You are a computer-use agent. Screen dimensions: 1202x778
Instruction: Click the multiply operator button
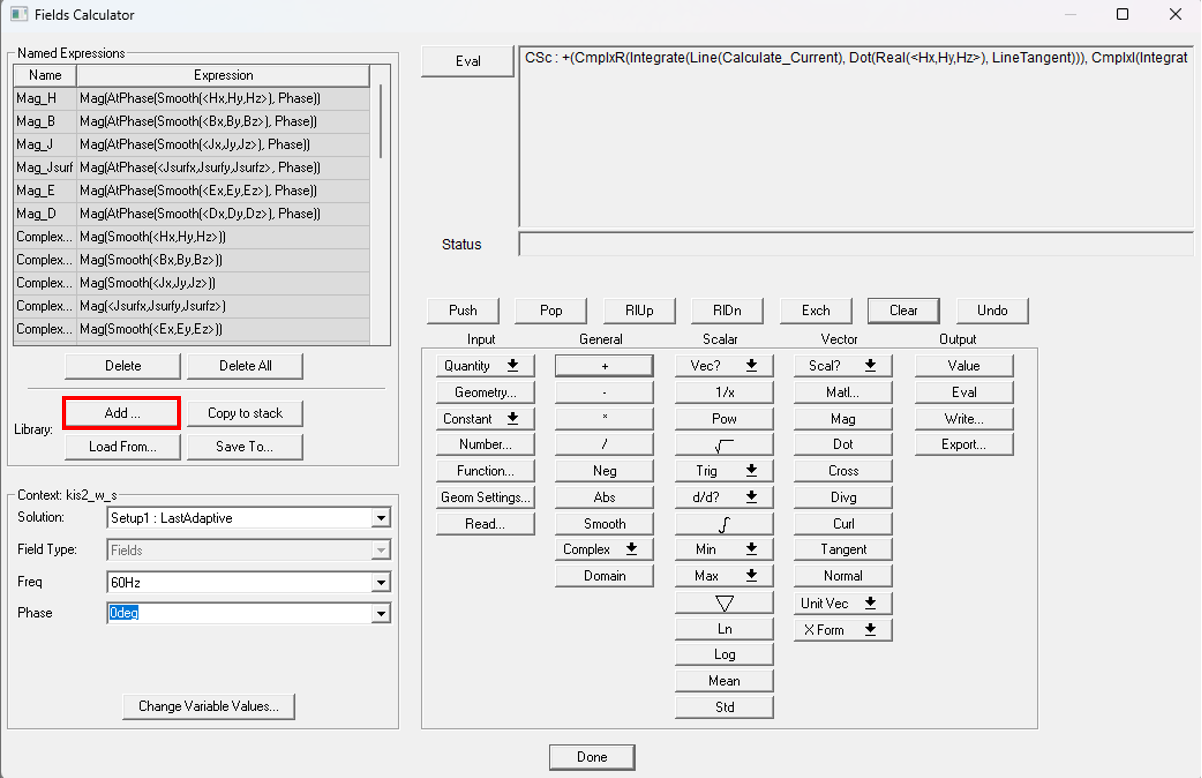(x=604, y=419)
